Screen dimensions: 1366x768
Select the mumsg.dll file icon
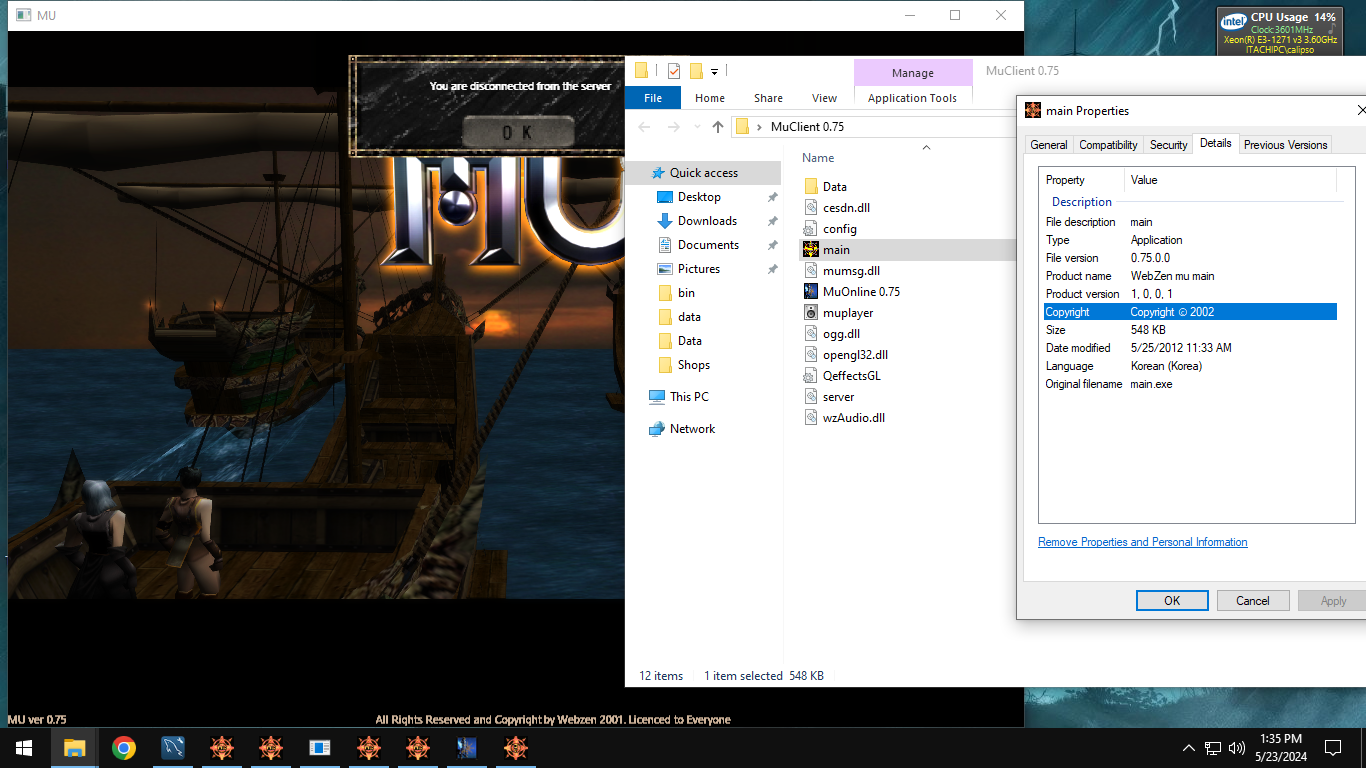pos(812,271)
